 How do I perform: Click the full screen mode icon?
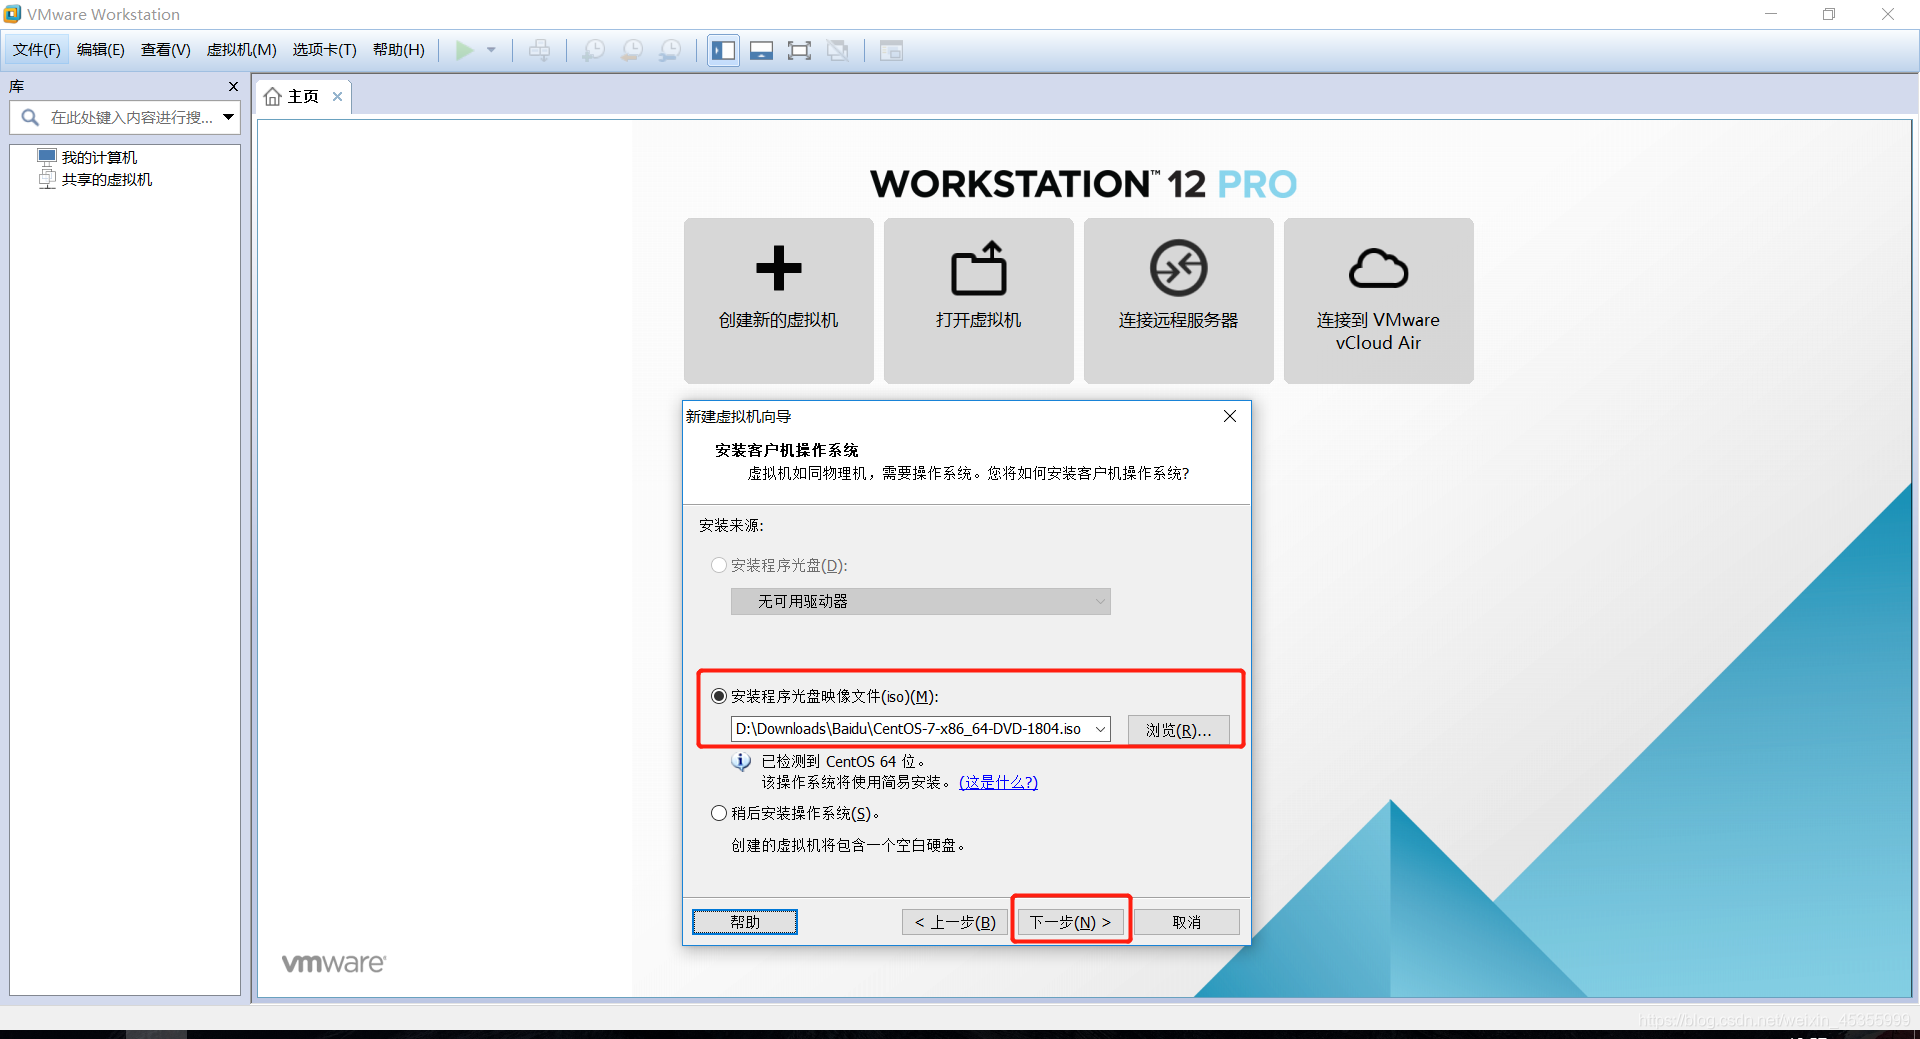[799, 50]
